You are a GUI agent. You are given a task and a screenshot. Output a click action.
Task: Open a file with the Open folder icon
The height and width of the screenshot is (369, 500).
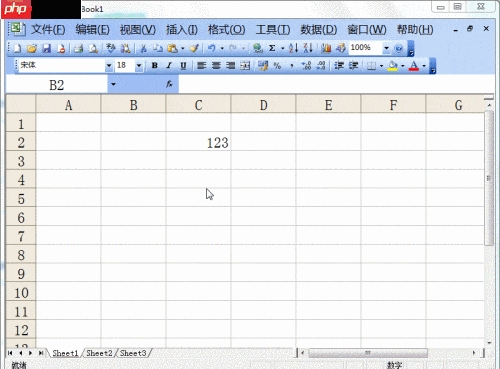pyautogui.click(x=32, y=49)
